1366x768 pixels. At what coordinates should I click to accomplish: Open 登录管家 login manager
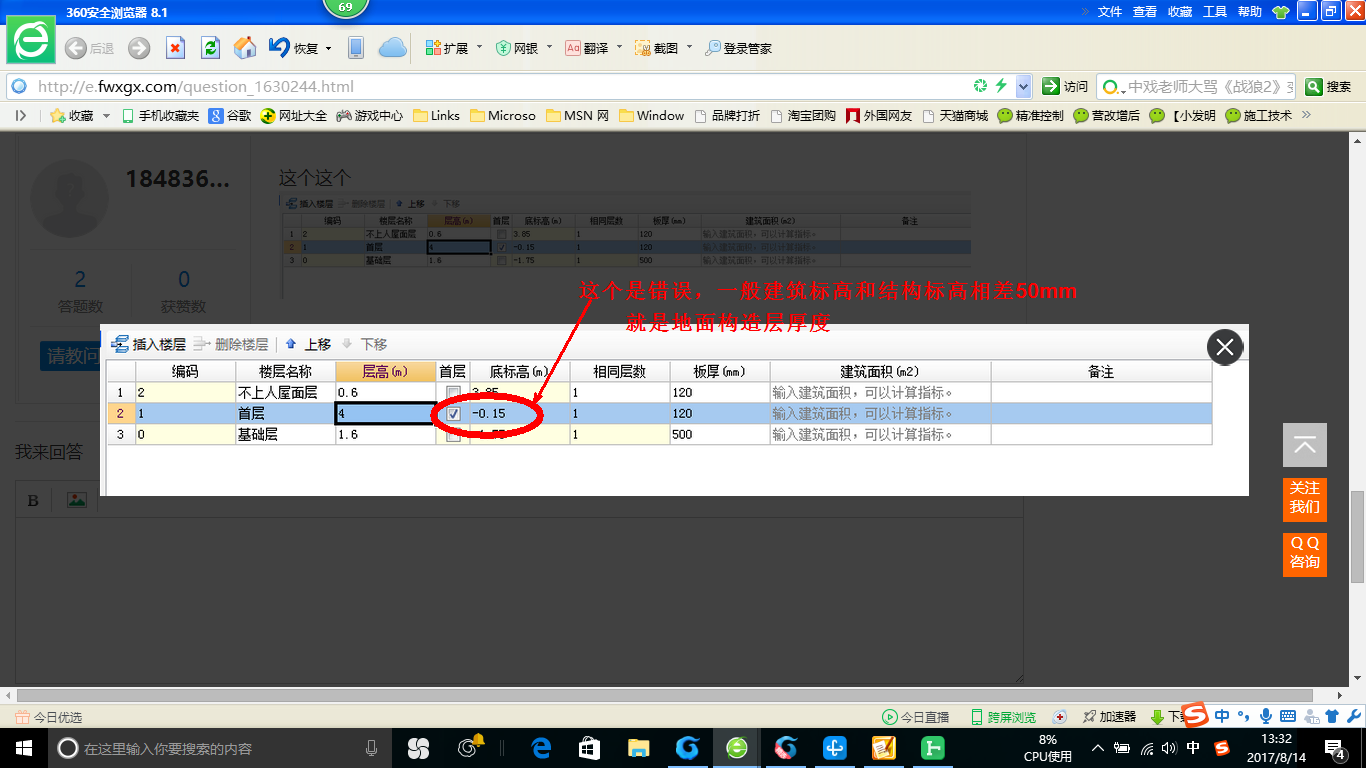[x=738, y=48]
